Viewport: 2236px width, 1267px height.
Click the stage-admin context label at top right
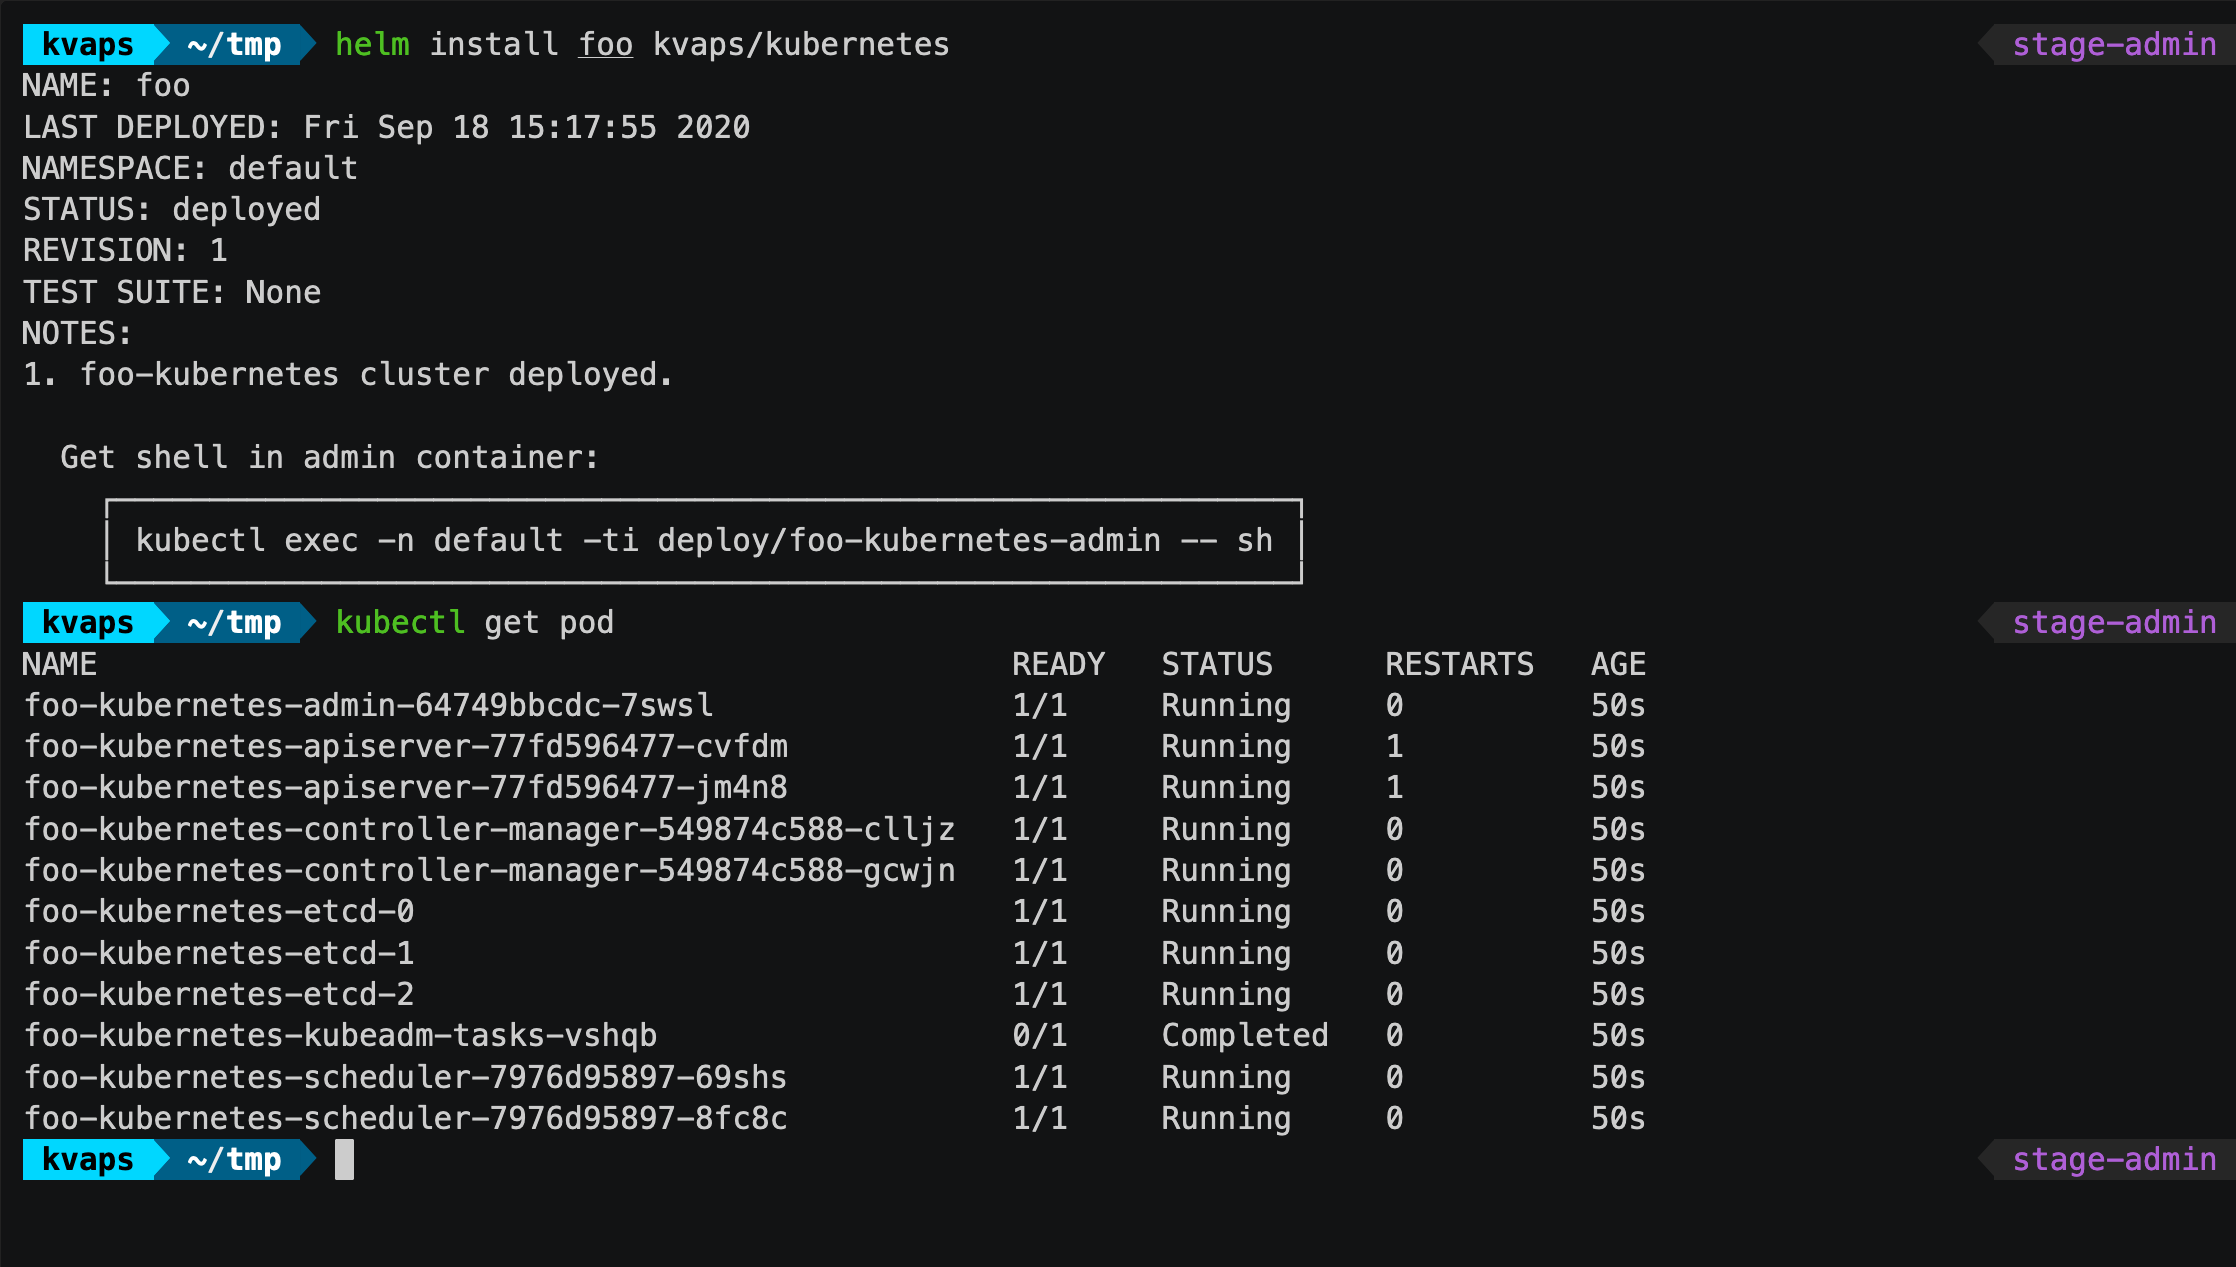point(2114,44)
